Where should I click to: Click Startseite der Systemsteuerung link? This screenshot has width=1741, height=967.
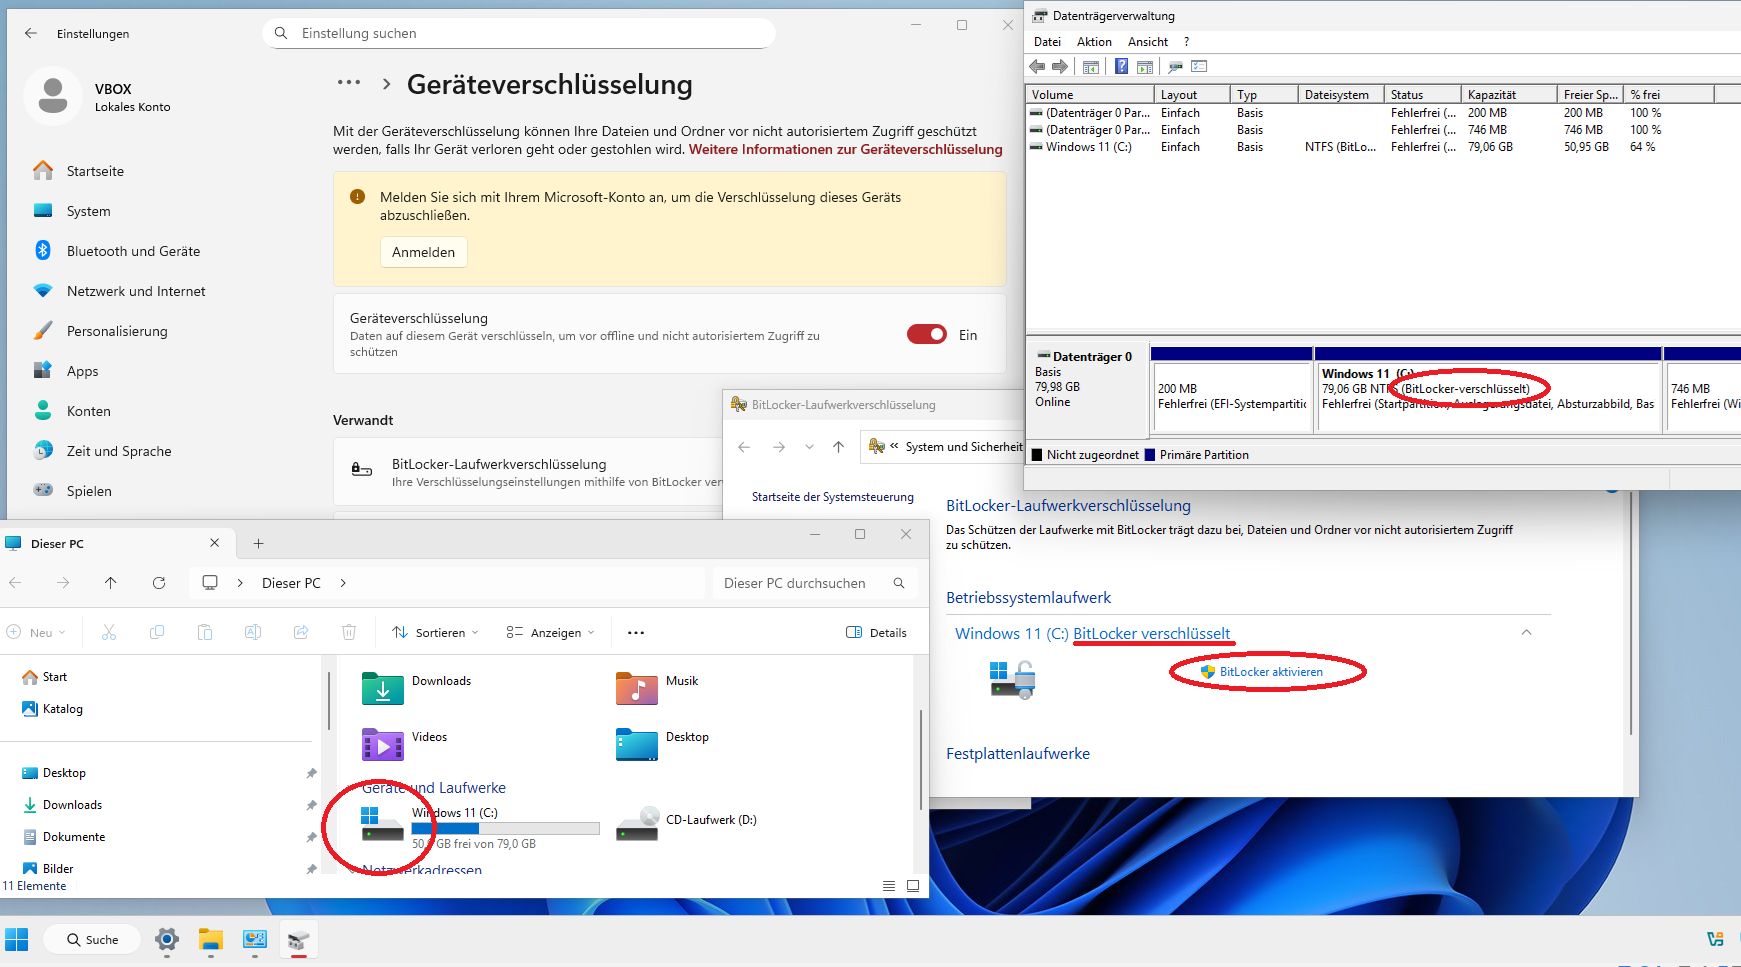[833, 497]
